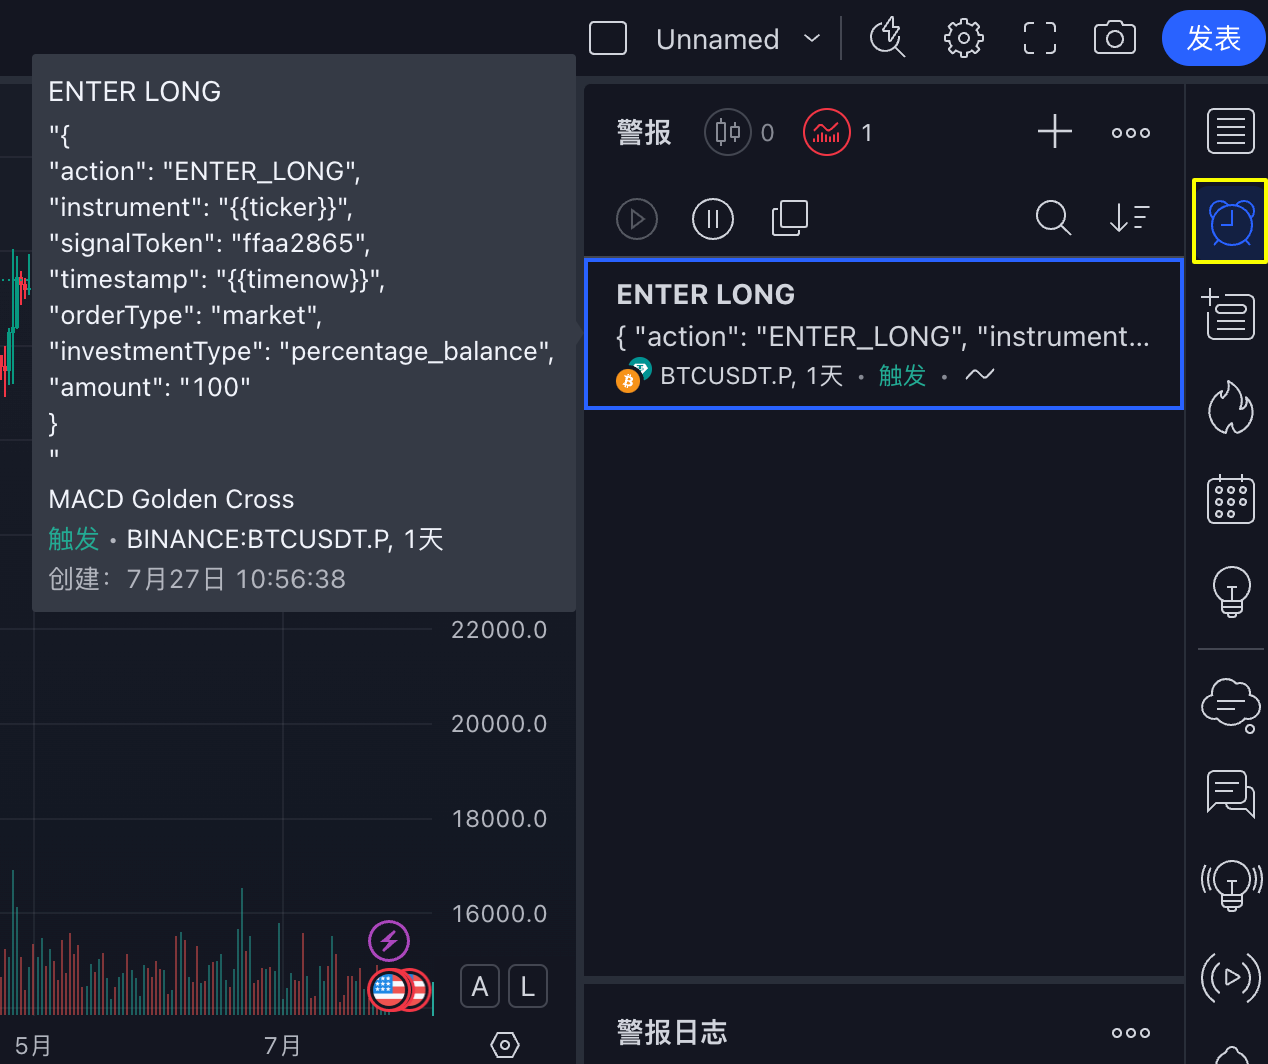Viewport: 1268px width, 1064px height.
Task: Restart all alerts with the play button
Action: click(x=637, y=218)
